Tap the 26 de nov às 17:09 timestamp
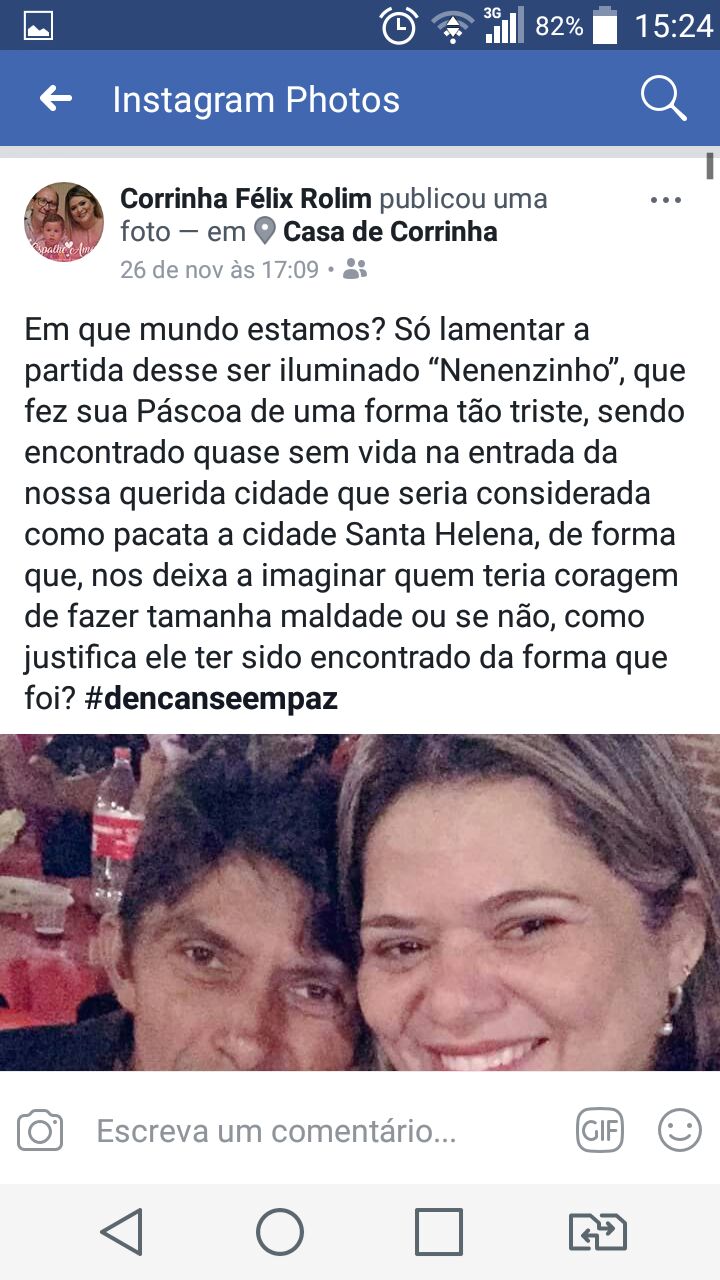720x1280 pixels. 219,269
